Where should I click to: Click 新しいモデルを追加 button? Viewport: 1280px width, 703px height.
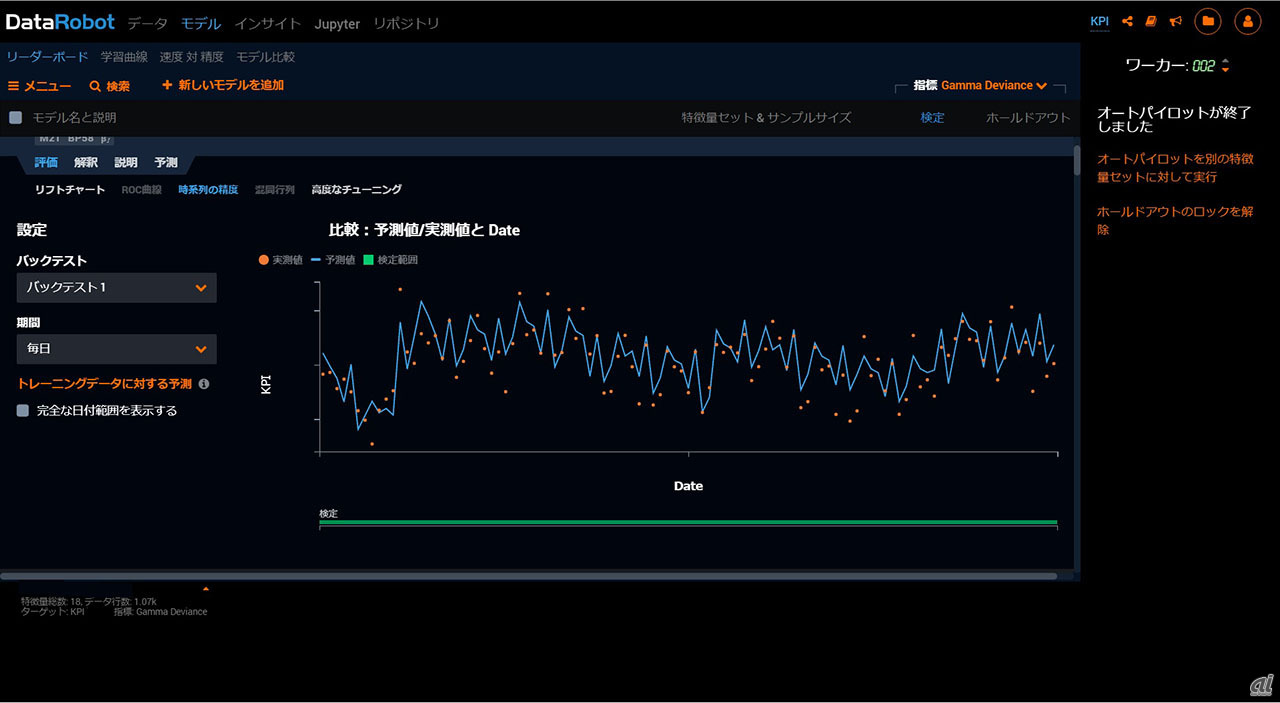click(x=223, y=86)
